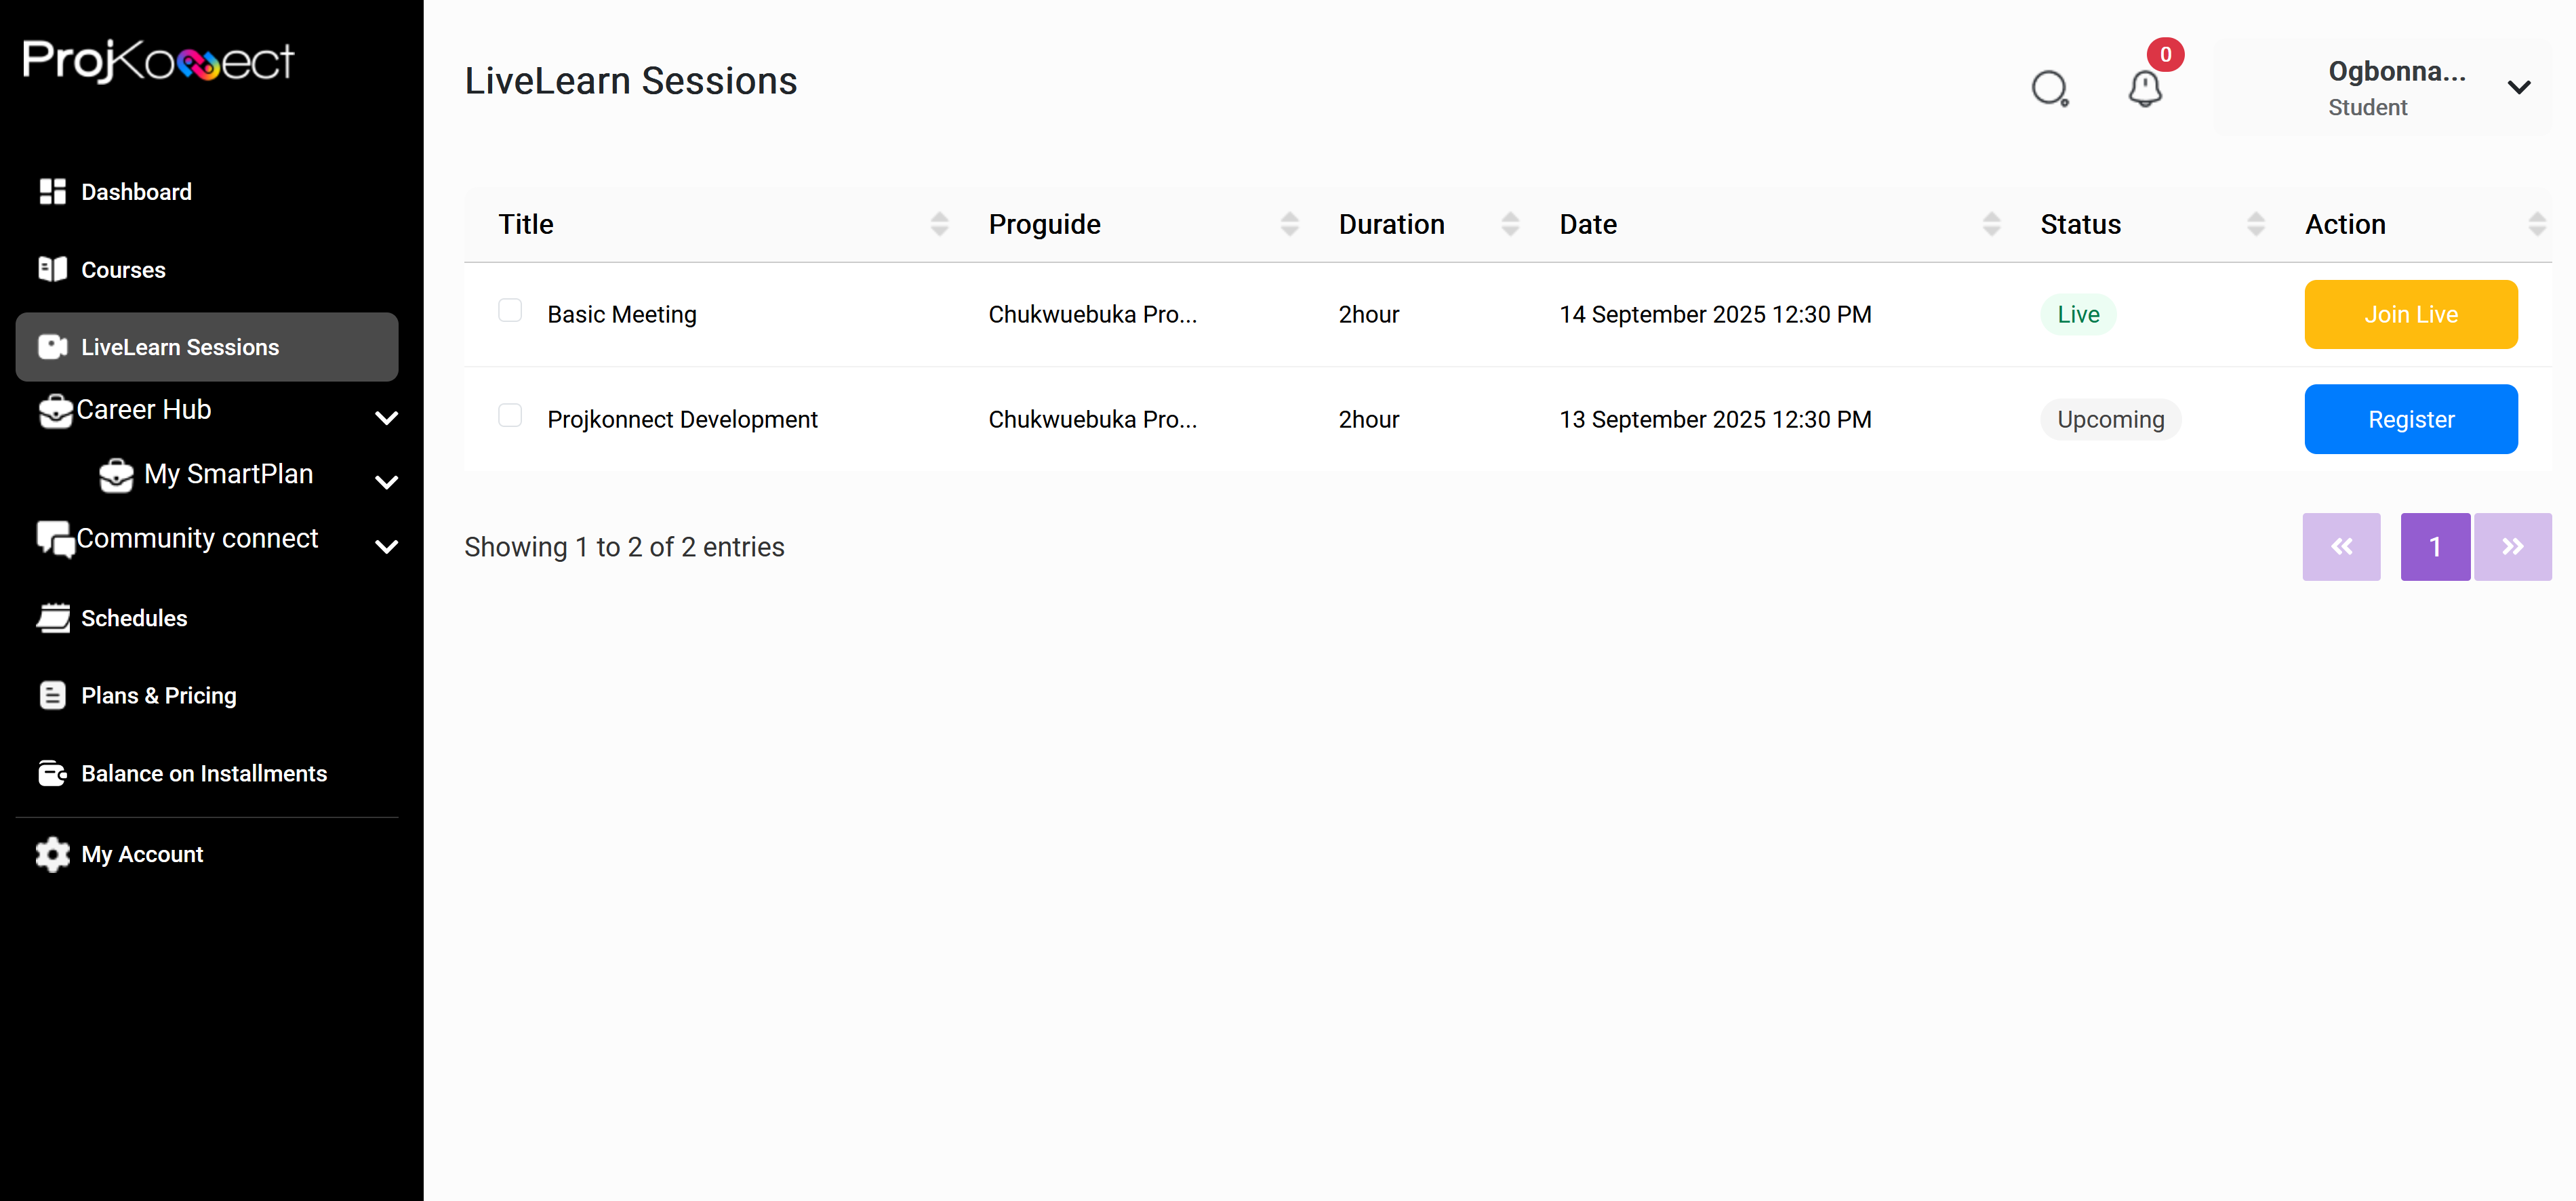Tick the Basic Meeting row checkbox
Viewport: 2576px width, 1201px height.
510,311
